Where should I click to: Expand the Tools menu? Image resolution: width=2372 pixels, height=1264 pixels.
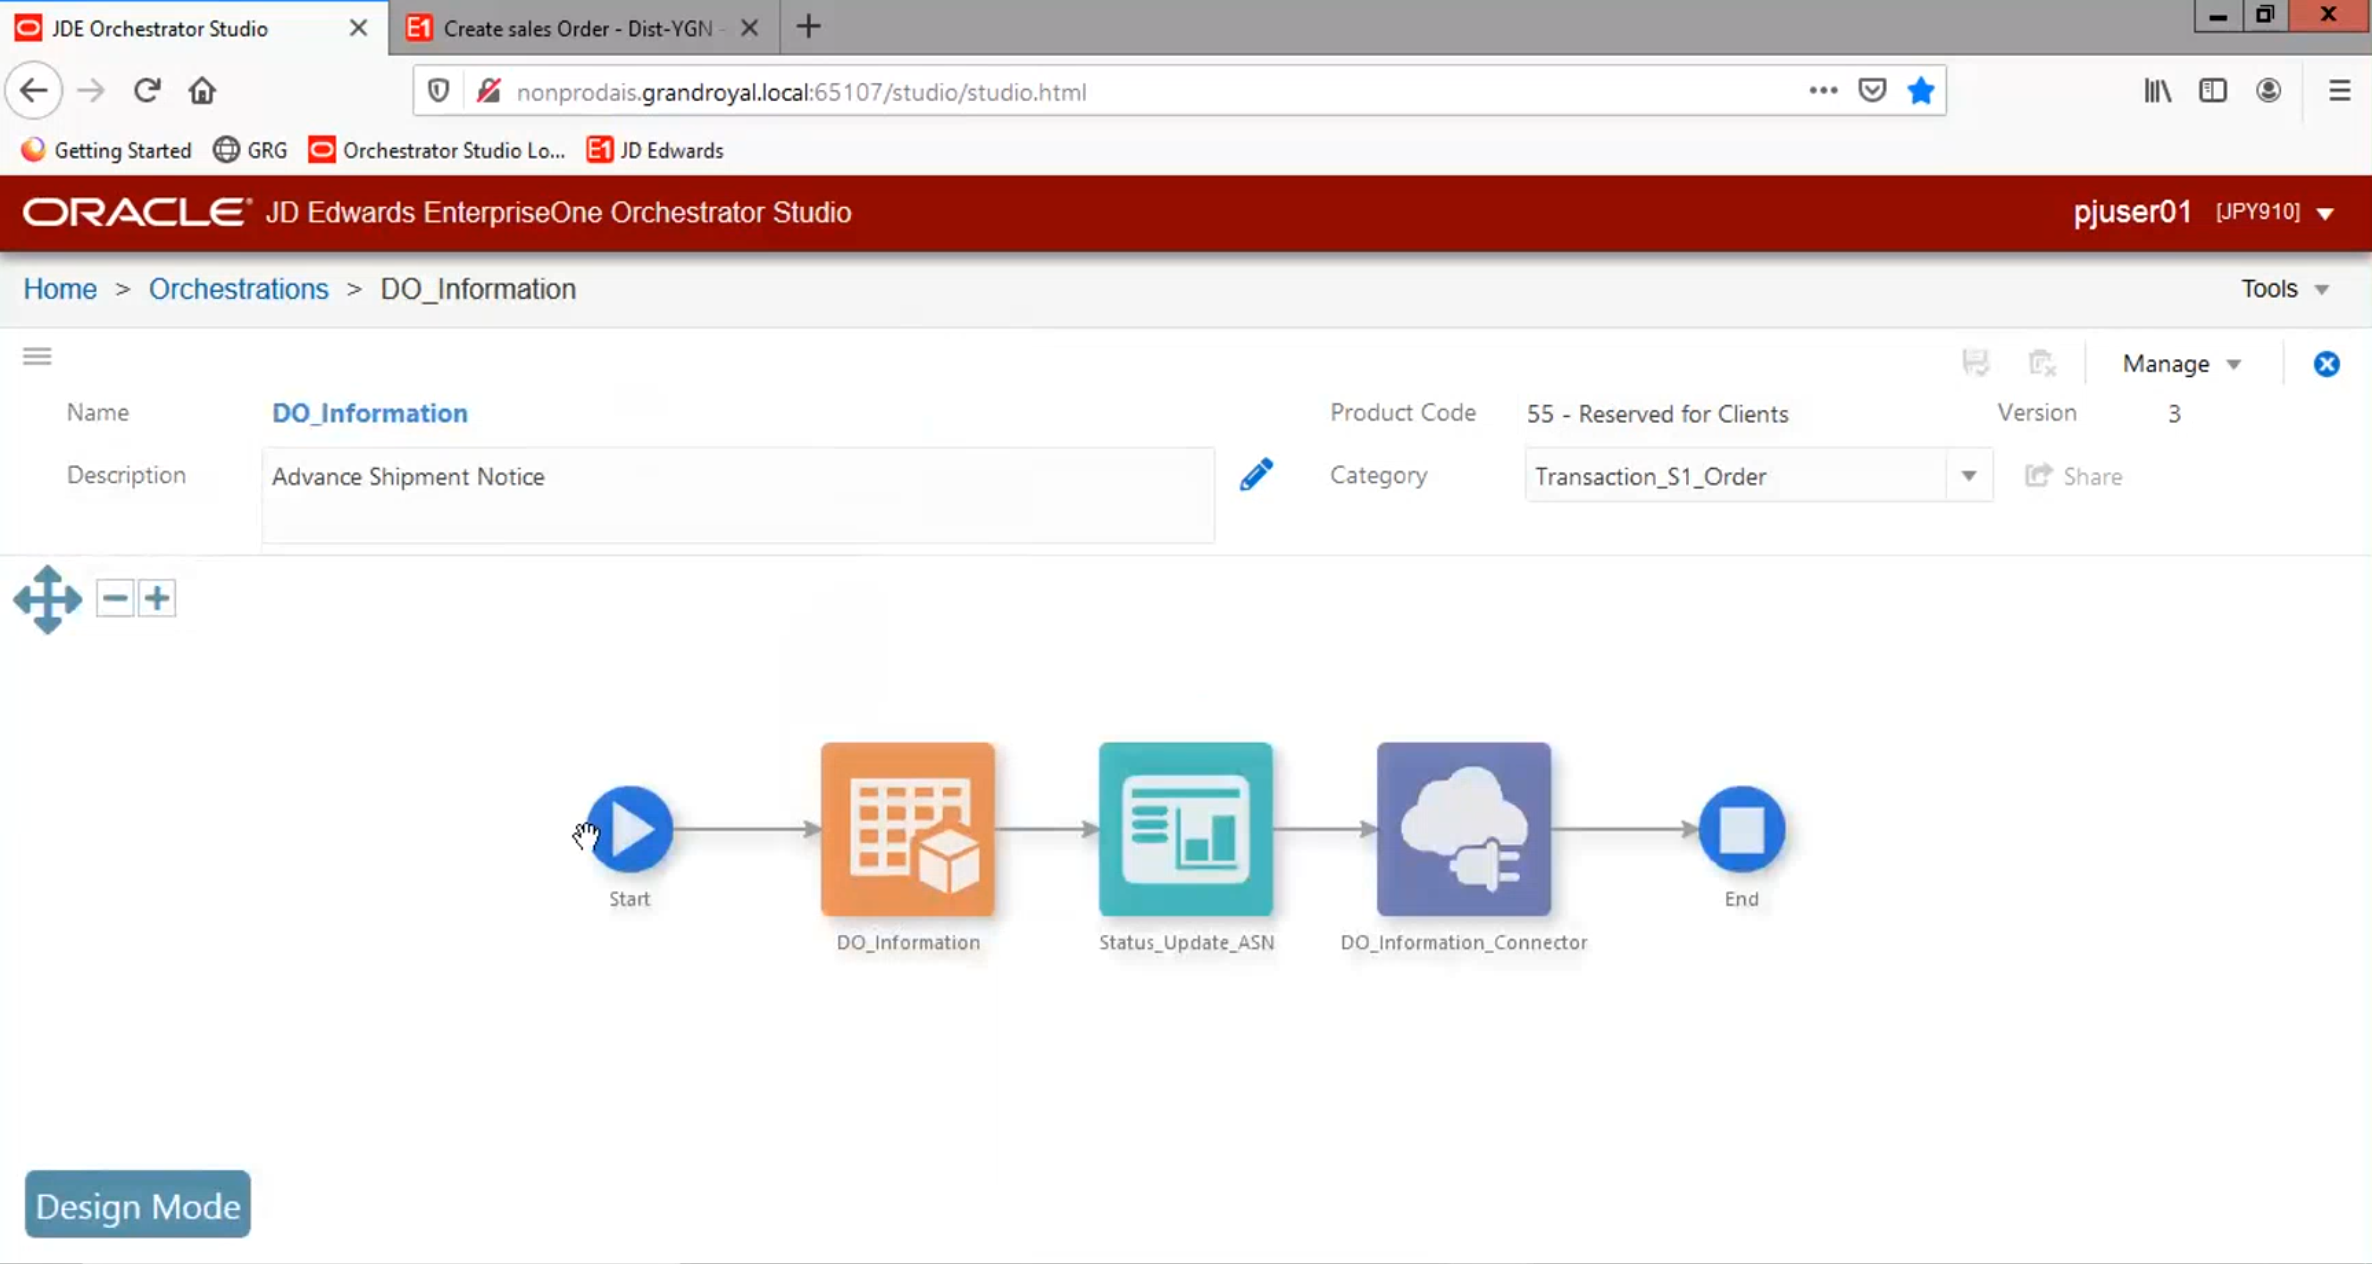2284,289
